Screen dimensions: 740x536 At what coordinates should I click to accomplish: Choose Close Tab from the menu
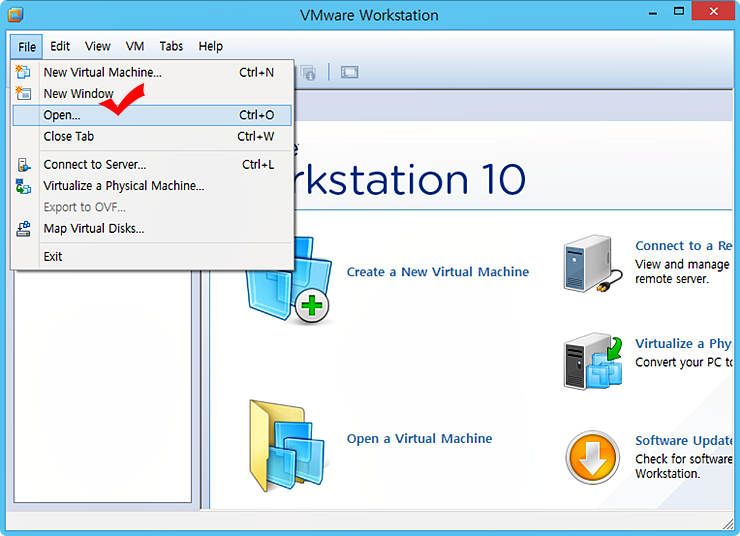(69, 136)
